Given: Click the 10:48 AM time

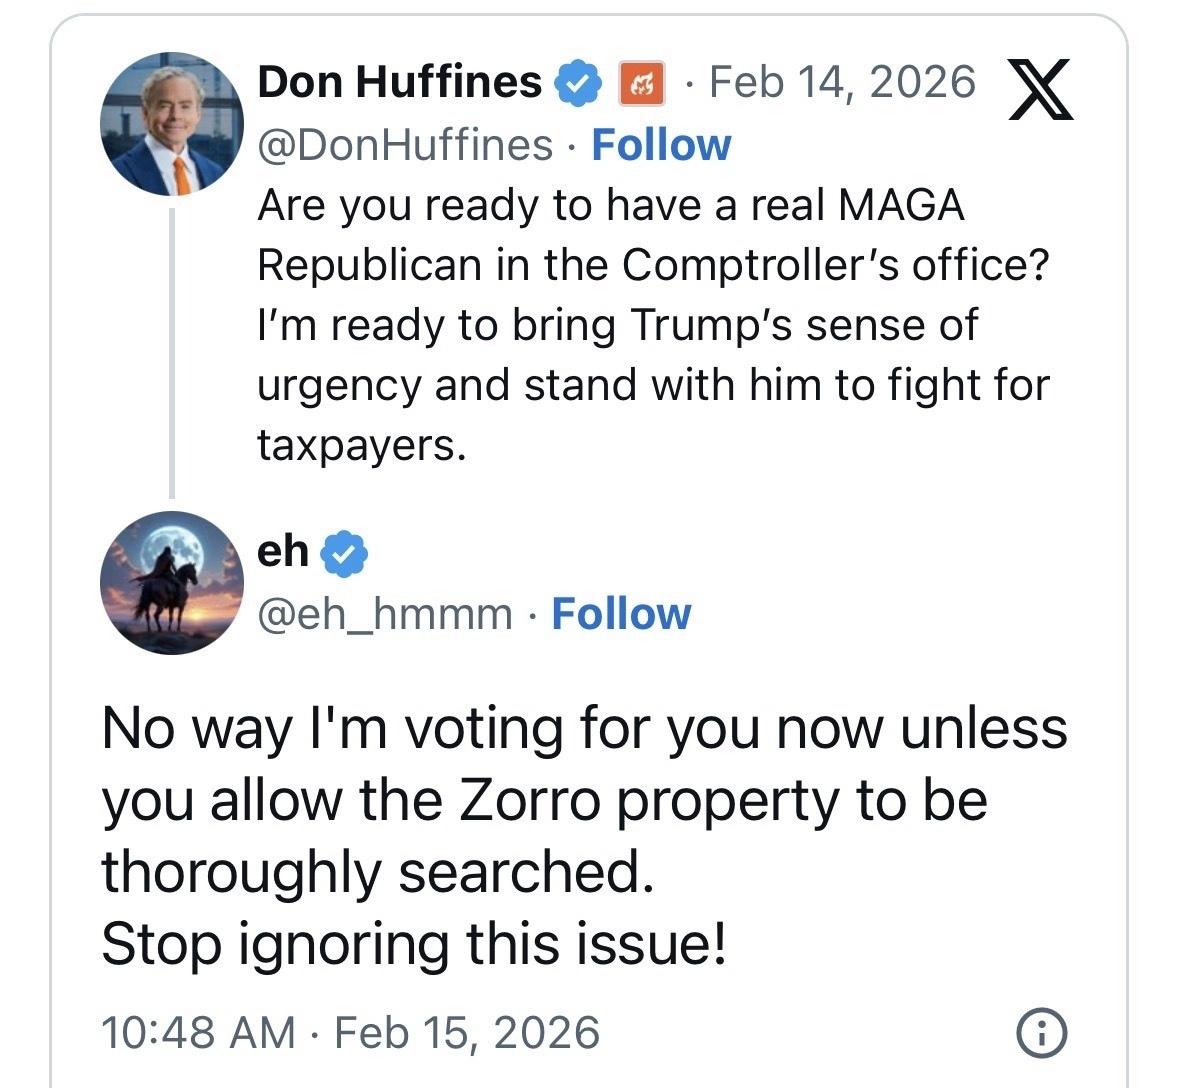Looking at the screenshot, I should [x=198, y=1032].
